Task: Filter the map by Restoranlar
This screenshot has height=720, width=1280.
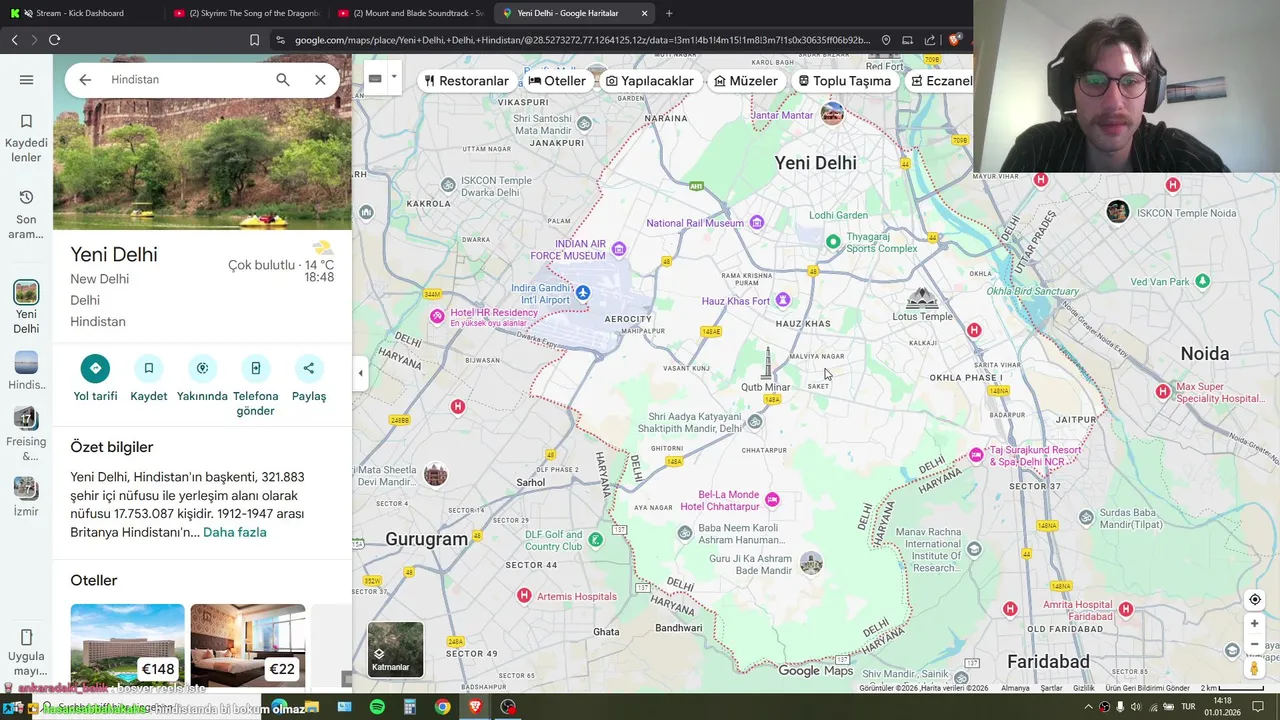Action: [466, 81]
